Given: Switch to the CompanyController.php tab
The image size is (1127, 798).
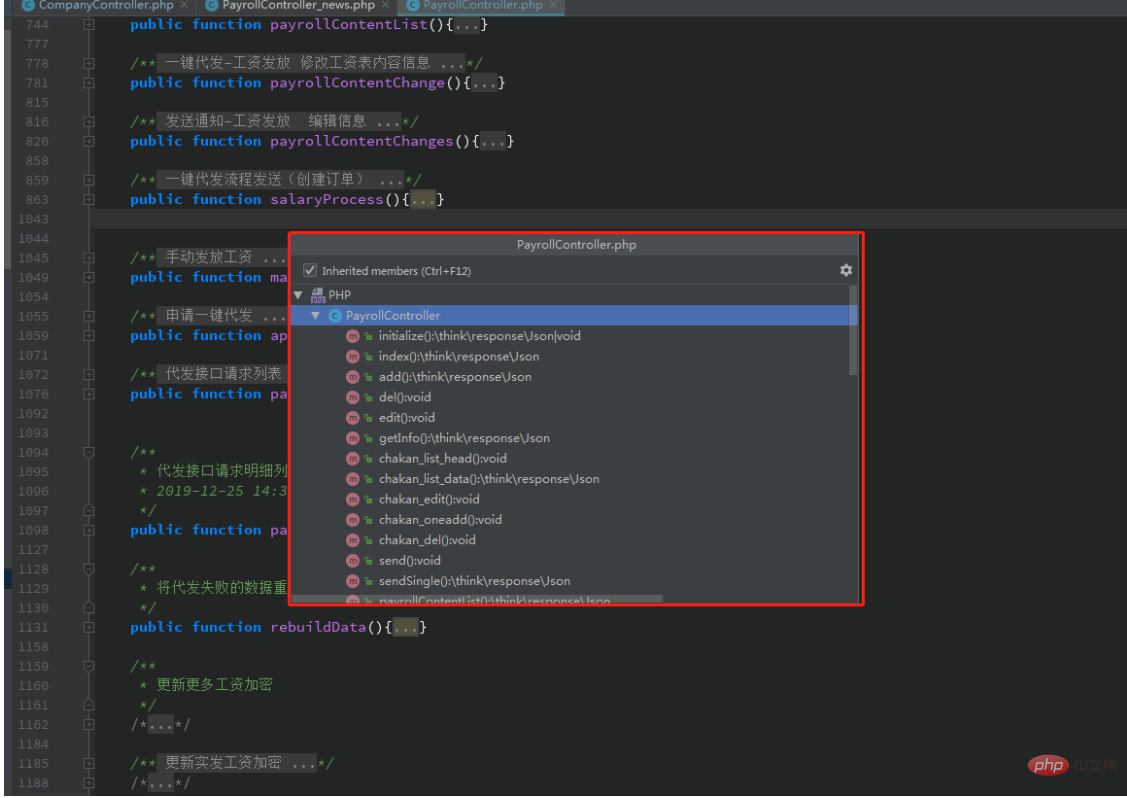Looking at the screenshot, I should point(106,6).
